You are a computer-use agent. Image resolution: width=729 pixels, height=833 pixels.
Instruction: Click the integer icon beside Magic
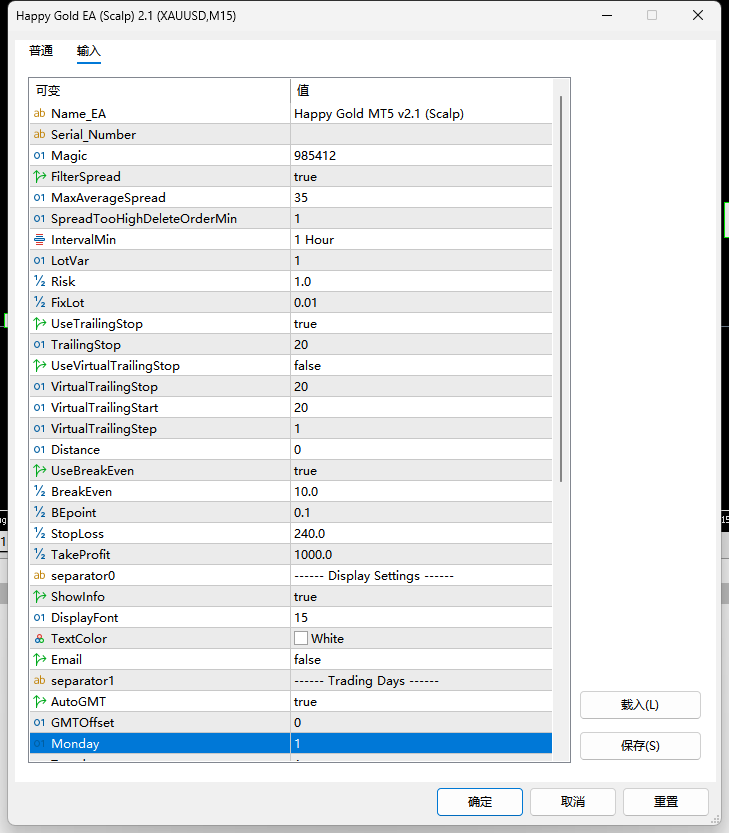39,156
